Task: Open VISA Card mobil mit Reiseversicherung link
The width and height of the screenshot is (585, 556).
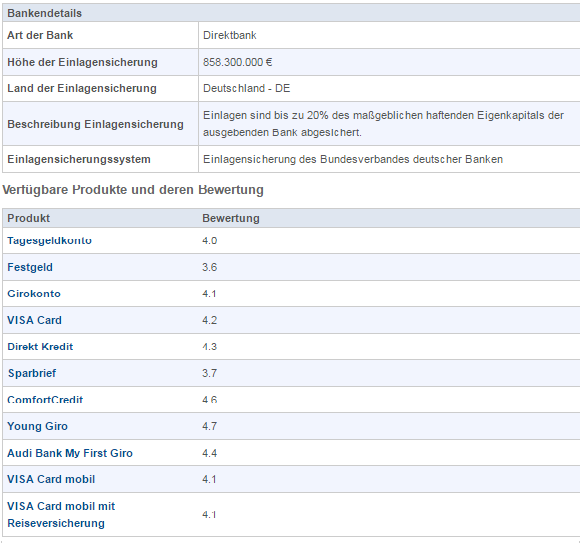Action: coord(61,515)
